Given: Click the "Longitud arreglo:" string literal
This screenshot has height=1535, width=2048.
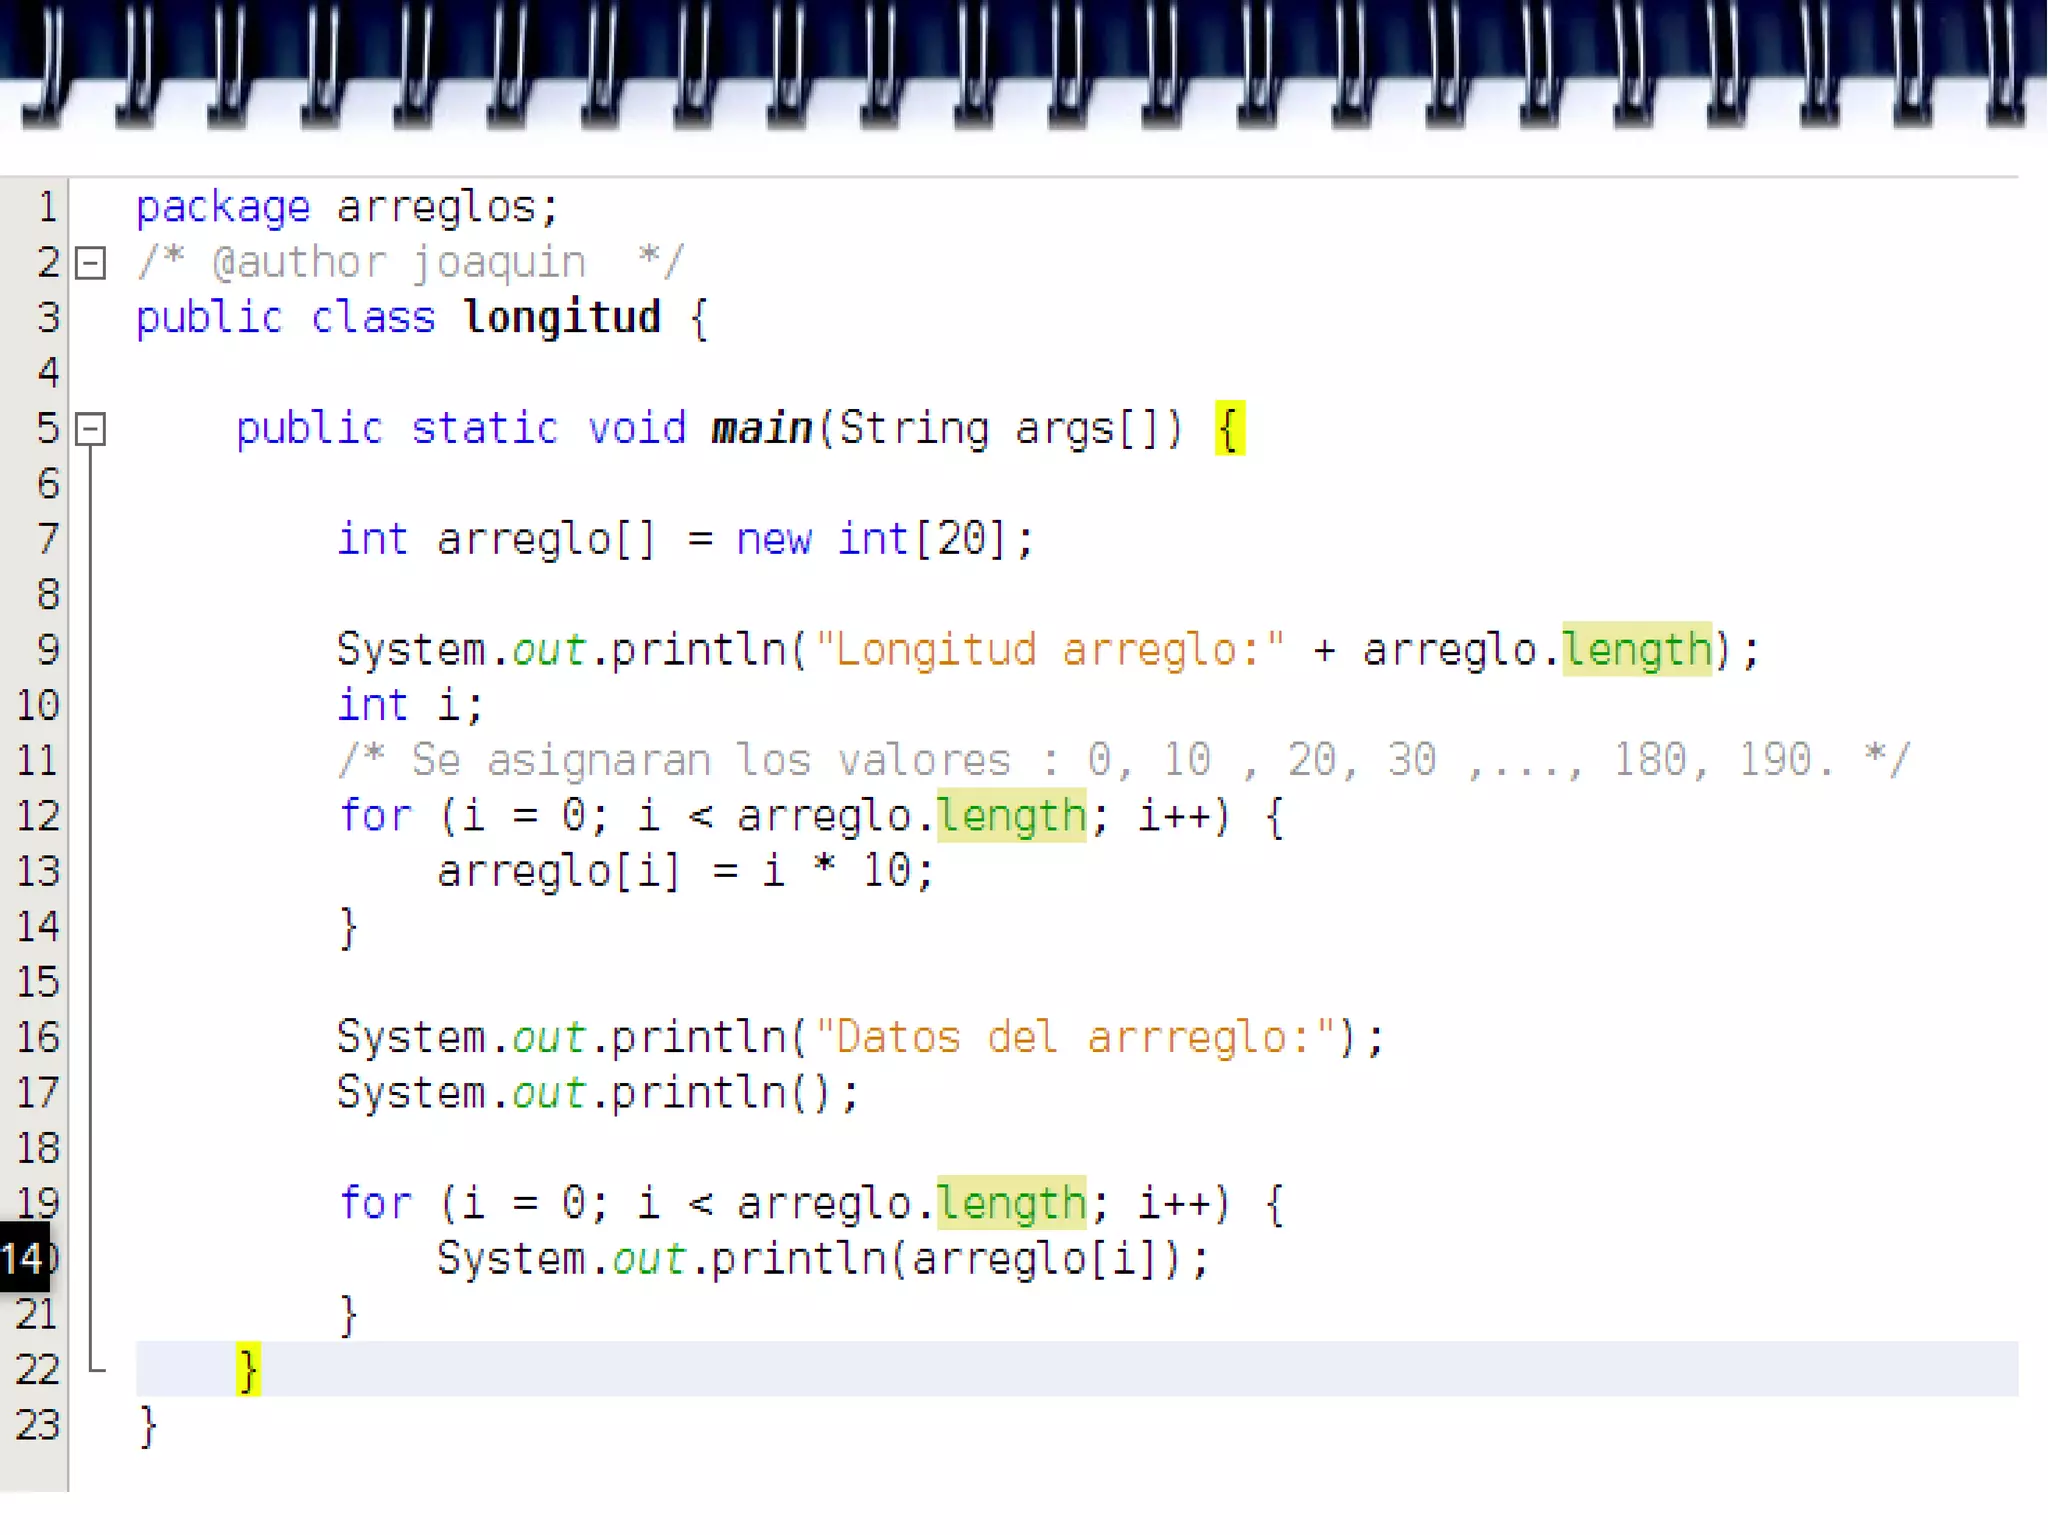Looking at the screenshot, I should (x=1049, y=650).
